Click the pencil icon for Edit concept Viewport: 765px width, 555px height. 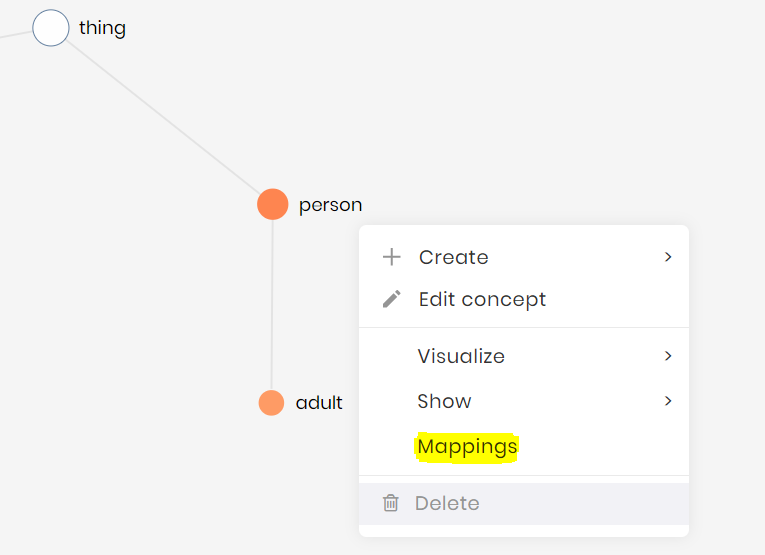pyautogui.click(x=392, y=299)
